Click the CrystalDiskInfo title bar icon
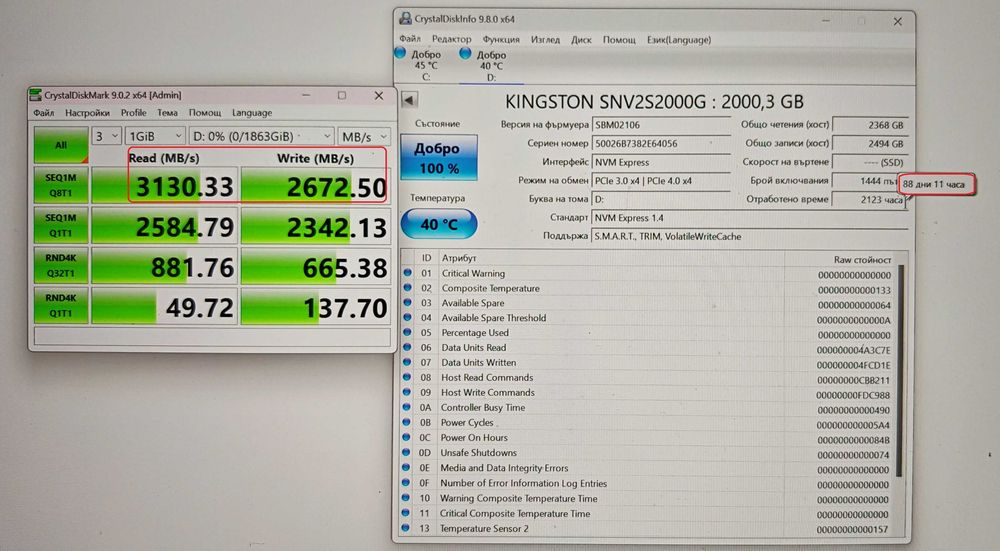 point(406,19)
